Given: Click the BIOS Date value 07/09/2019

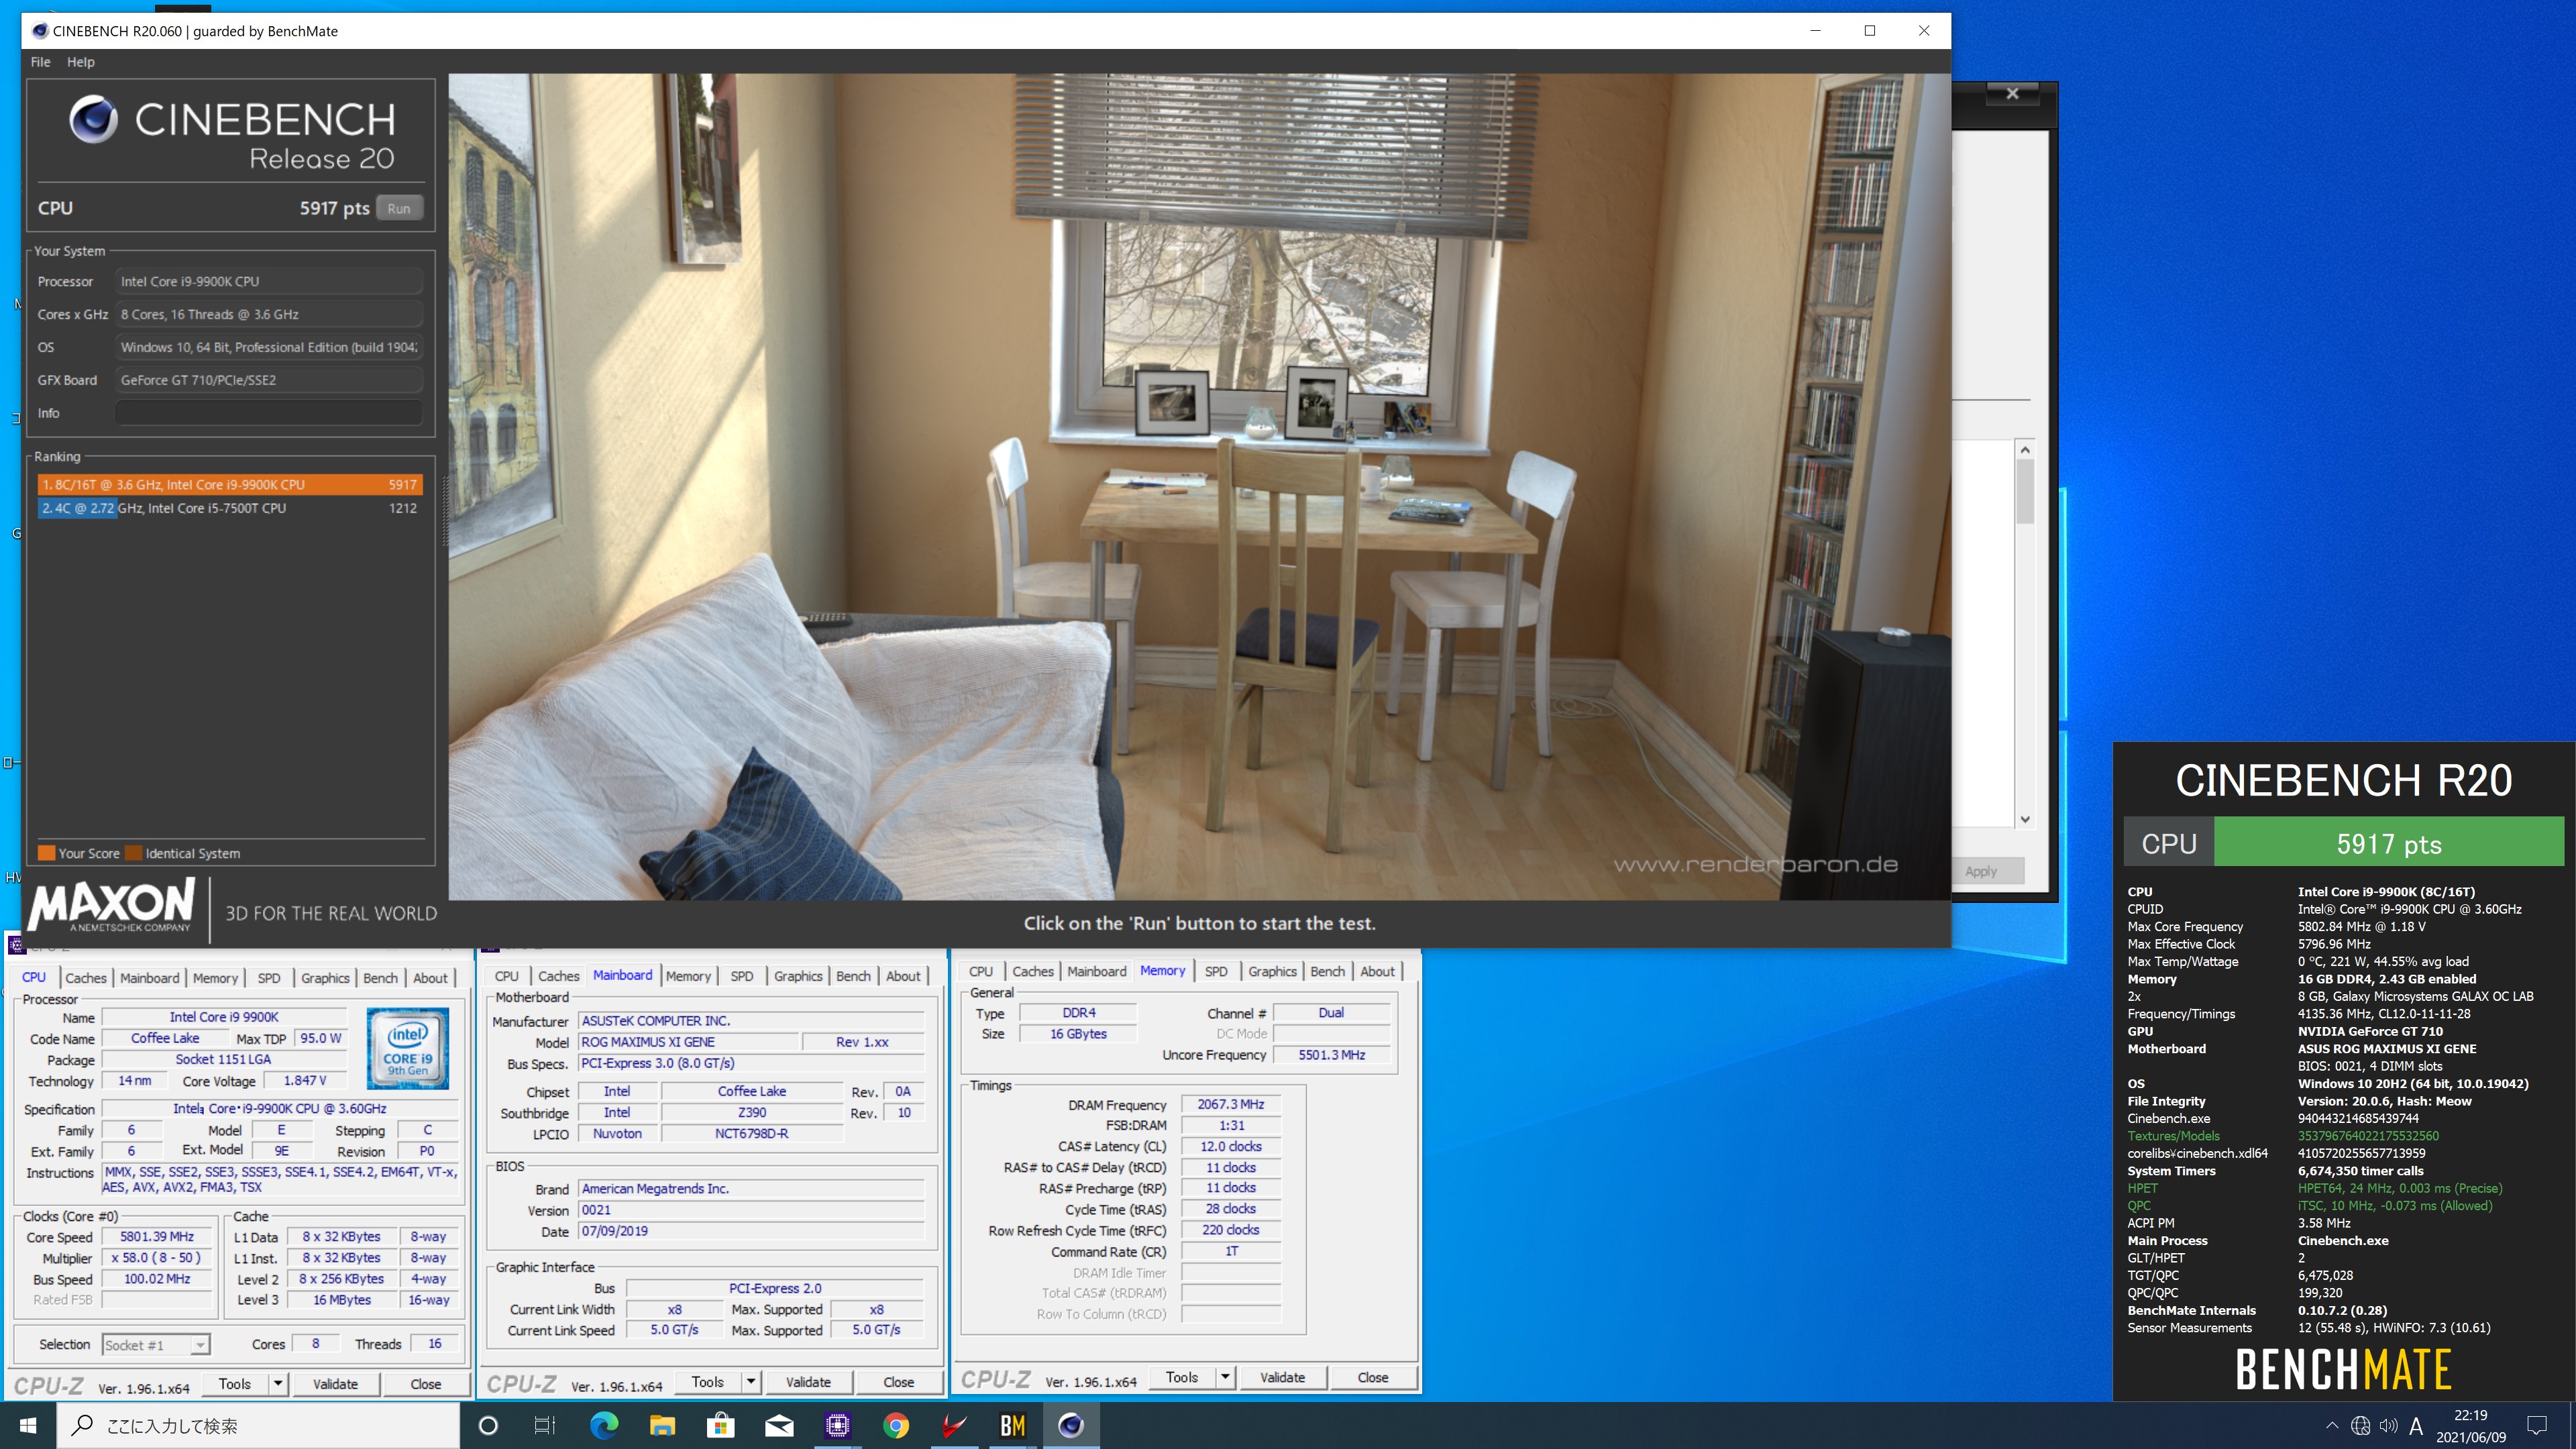Looking at the screenshot, I should (752, 1231).
